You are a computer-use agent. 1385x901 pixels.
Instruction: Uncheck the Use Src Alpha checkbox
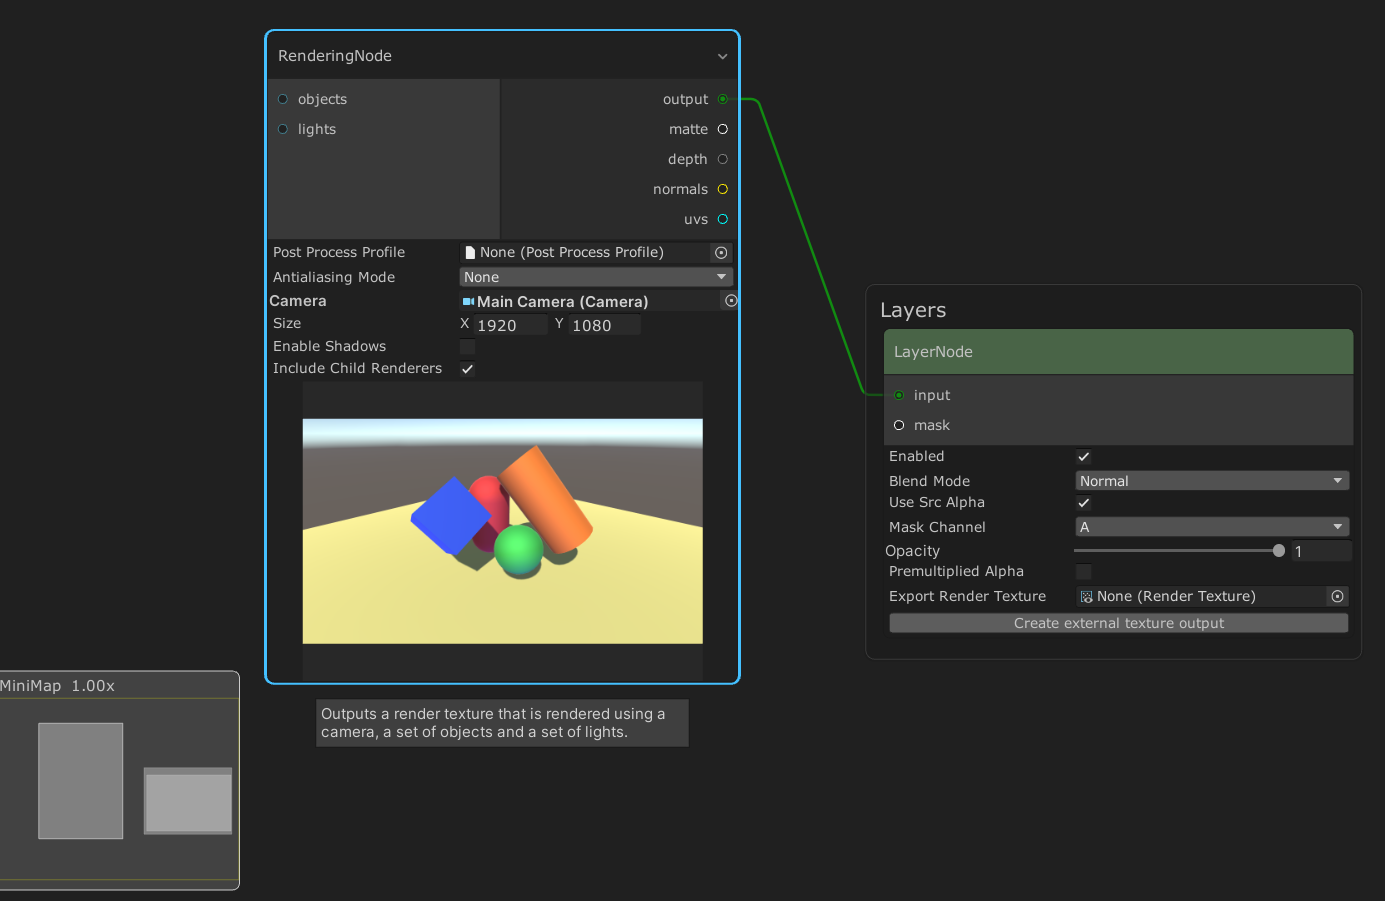coord(1083,503)
